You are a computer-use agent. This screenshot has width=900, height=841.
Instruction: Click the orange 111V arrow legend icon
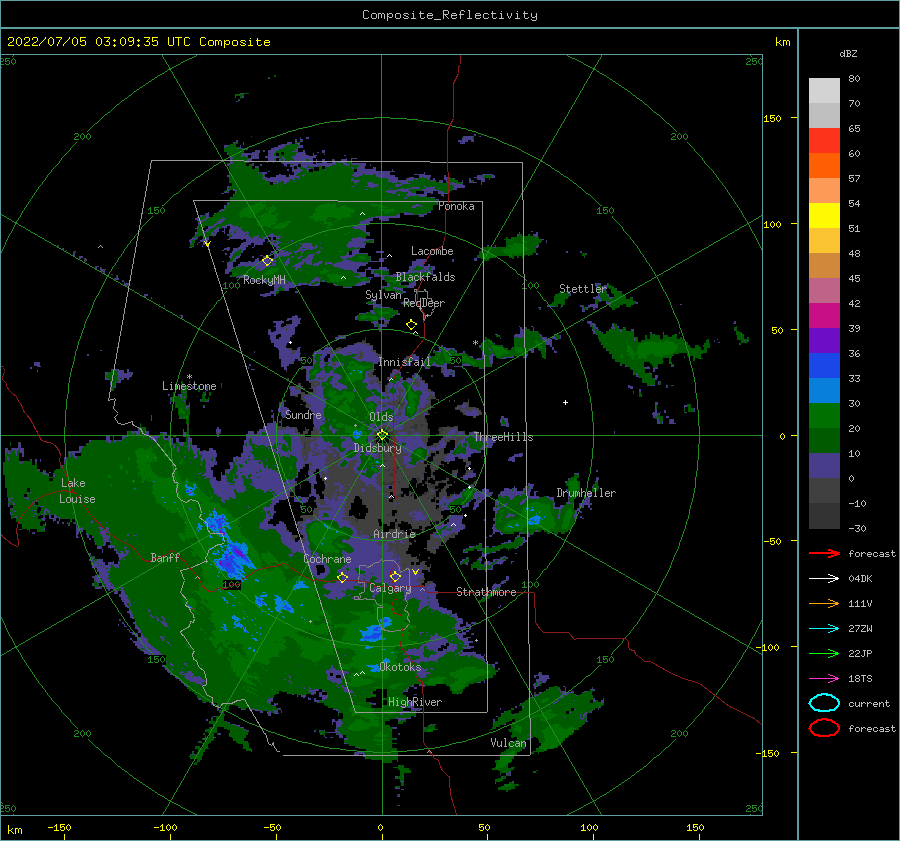(x=824, y=603)
